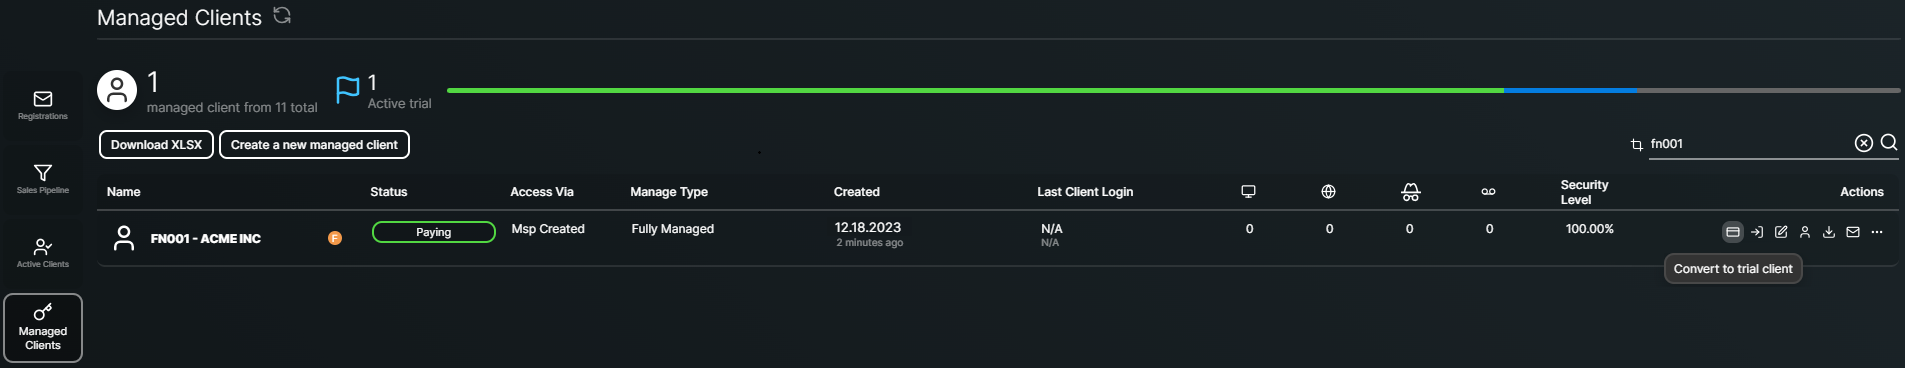Go to Active Clients in sidebar

43,253
